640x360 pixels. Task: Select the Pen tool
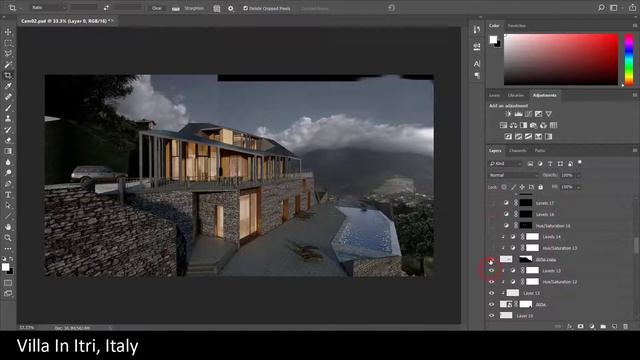coord(8,184)
